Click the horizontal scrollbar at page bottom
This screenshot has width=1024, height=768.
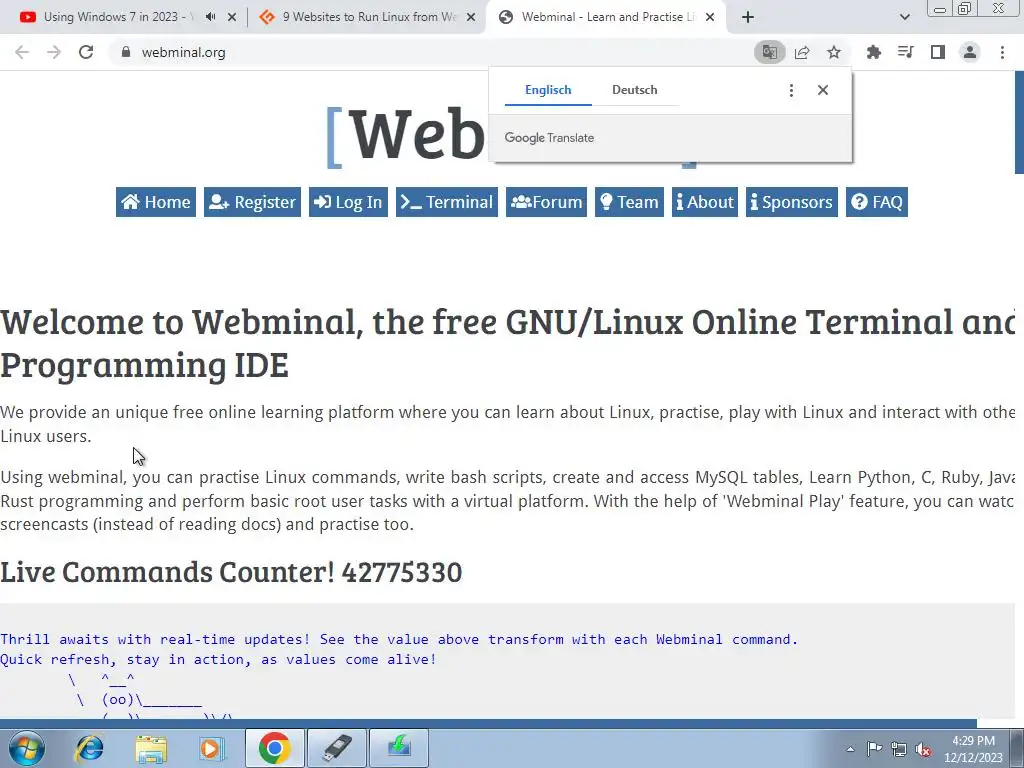(x=488, y=724)
